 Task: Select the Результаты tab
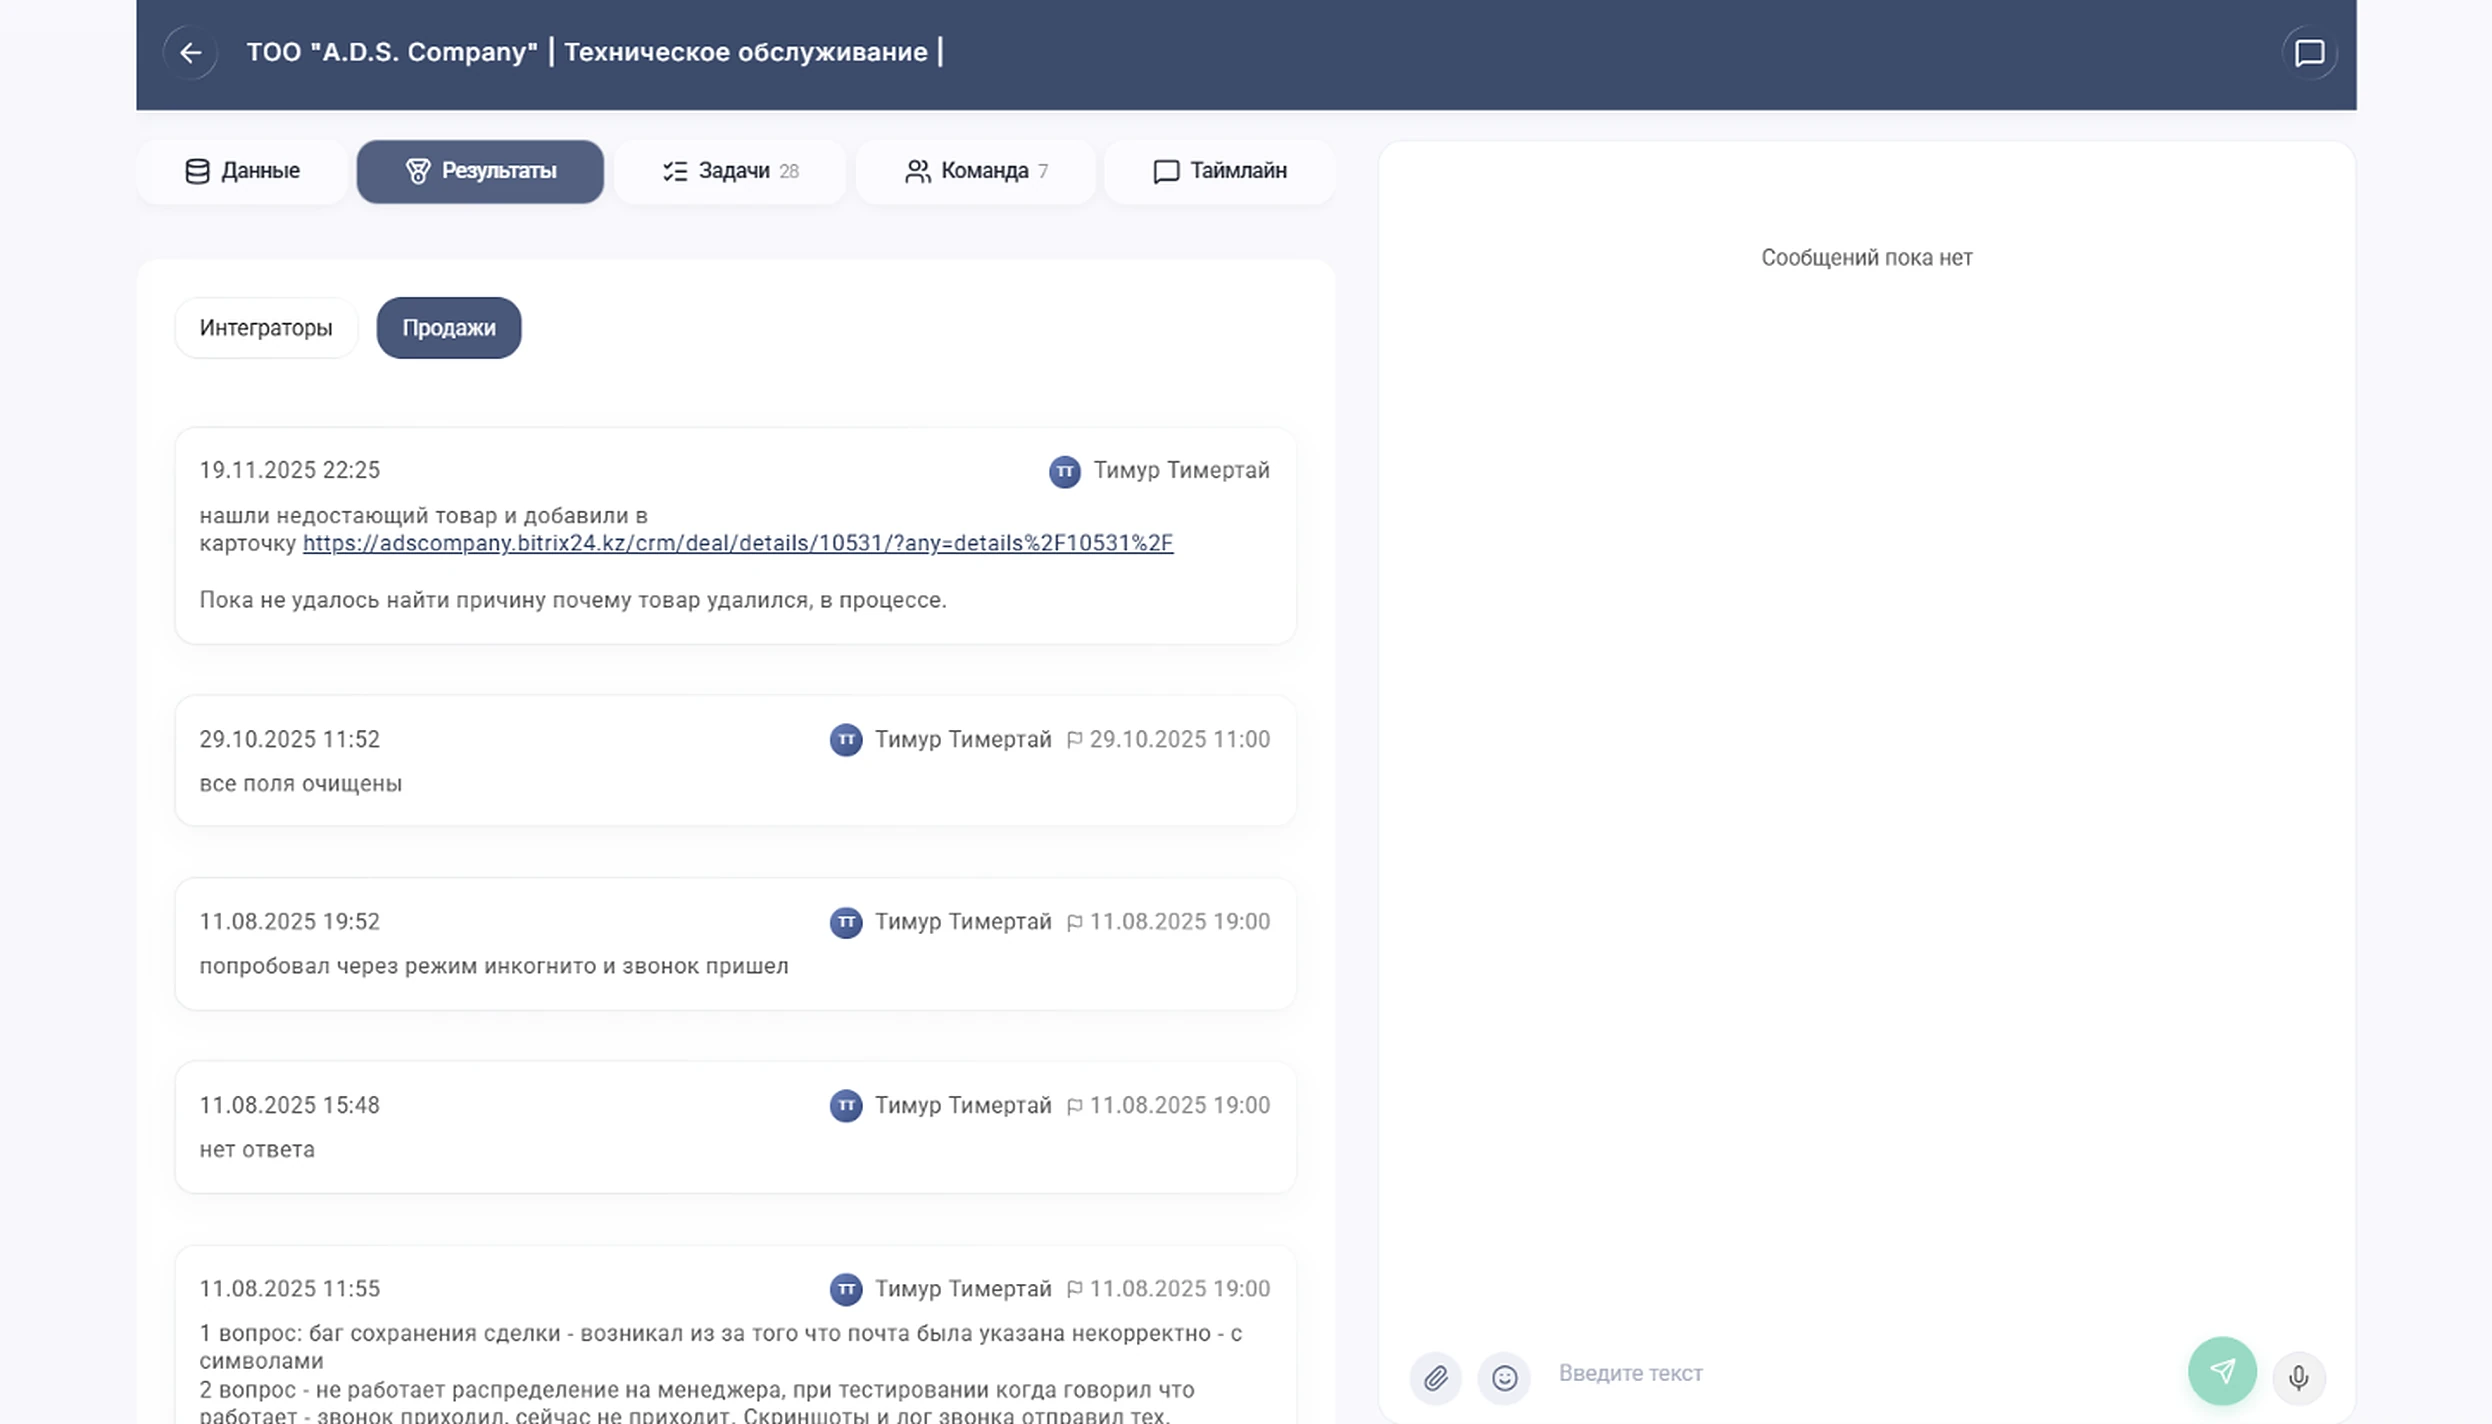[x=480, y=171]
